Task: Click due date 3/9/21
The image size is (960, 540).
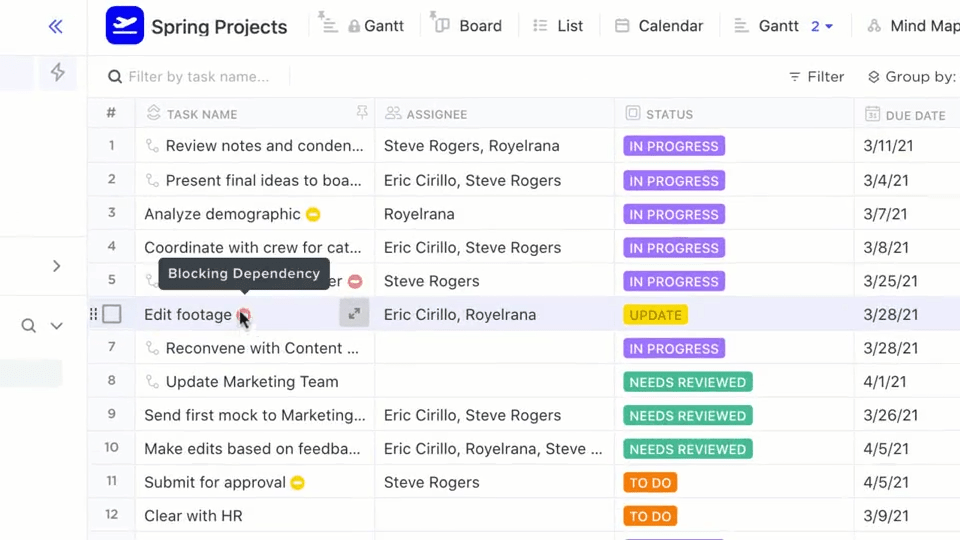Action: coord(886,516)
